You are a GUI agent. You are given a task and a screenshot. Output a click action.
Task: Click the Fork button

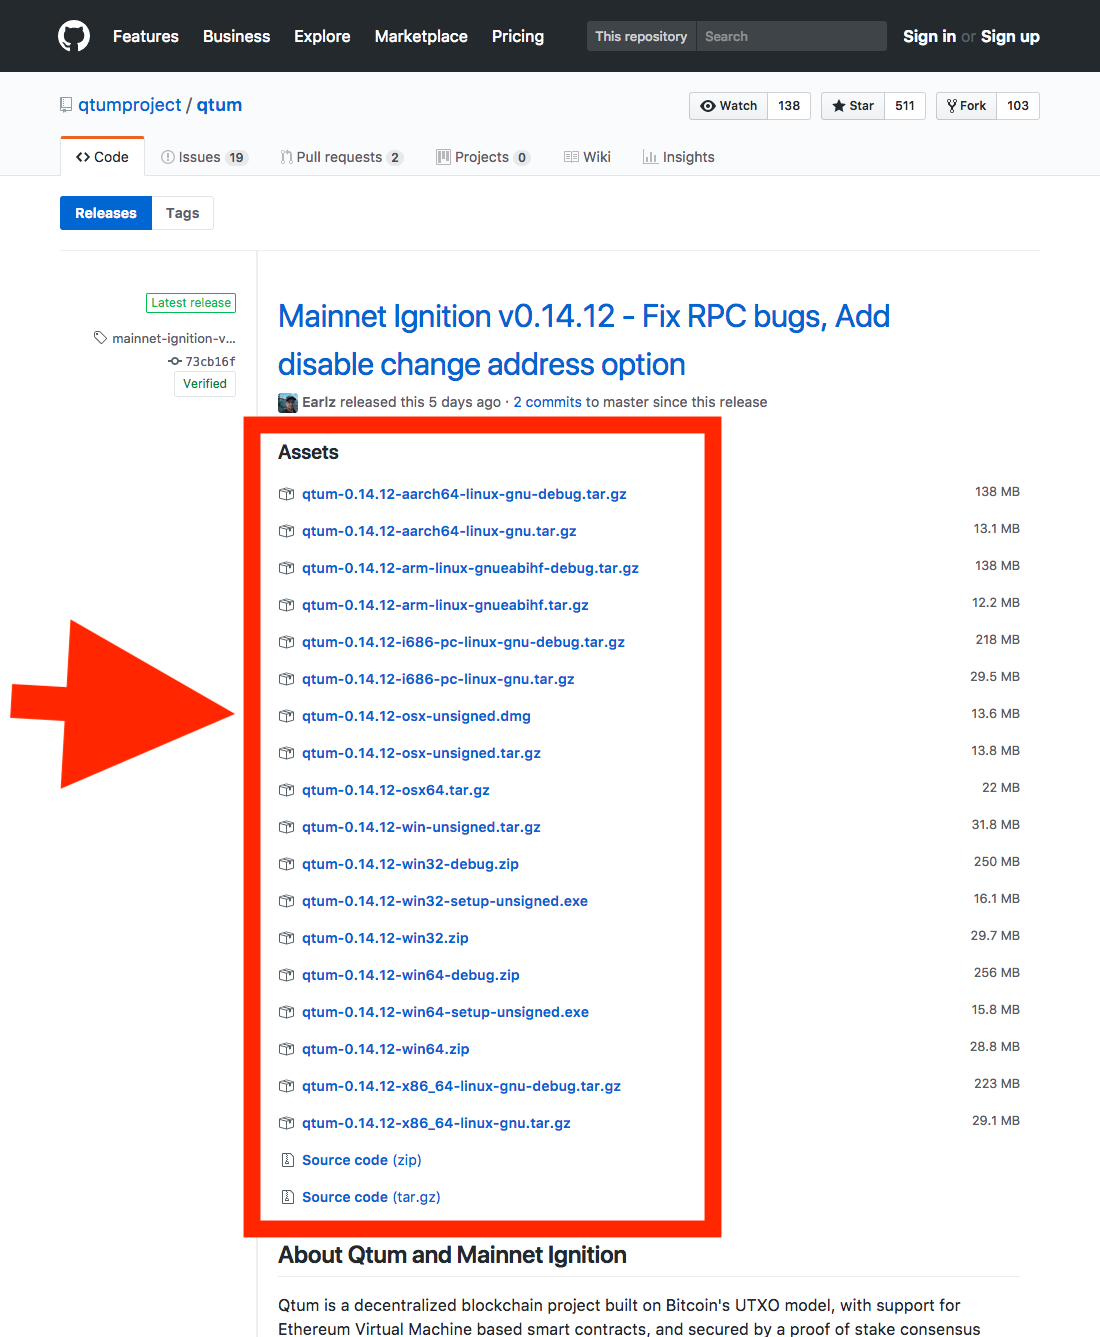(x=967, y=106)
